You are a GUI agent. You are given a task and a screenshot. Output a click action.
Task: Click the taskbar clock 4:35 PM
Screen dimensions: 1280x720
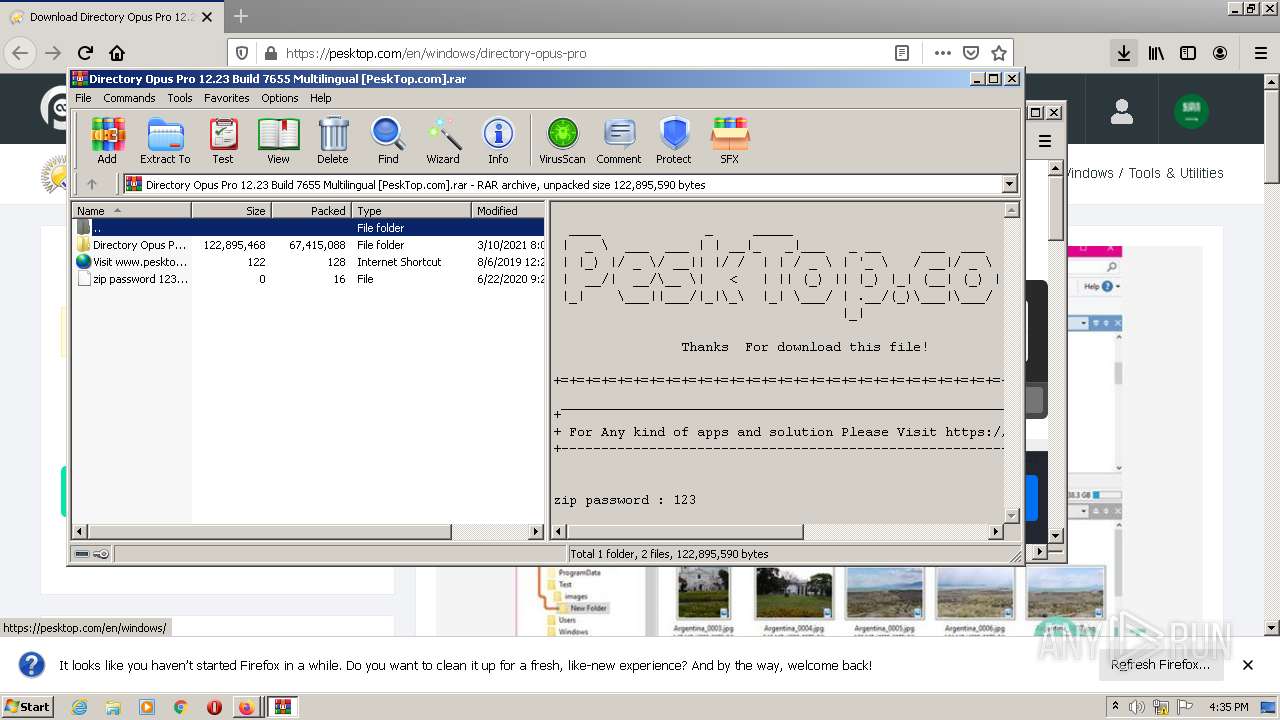(1228, 707)
